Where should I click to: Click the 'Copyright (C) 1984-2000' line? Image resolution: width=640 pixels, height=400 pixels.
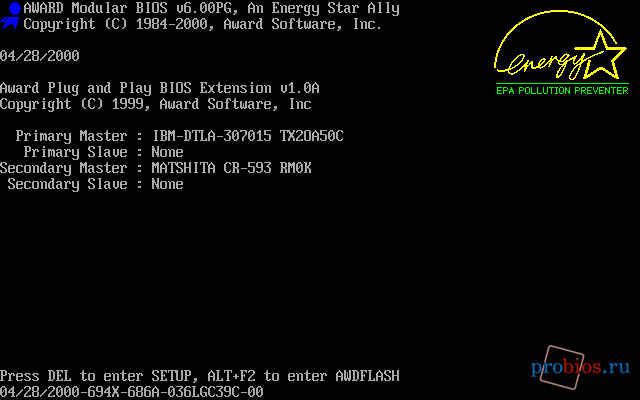point(202,24)
